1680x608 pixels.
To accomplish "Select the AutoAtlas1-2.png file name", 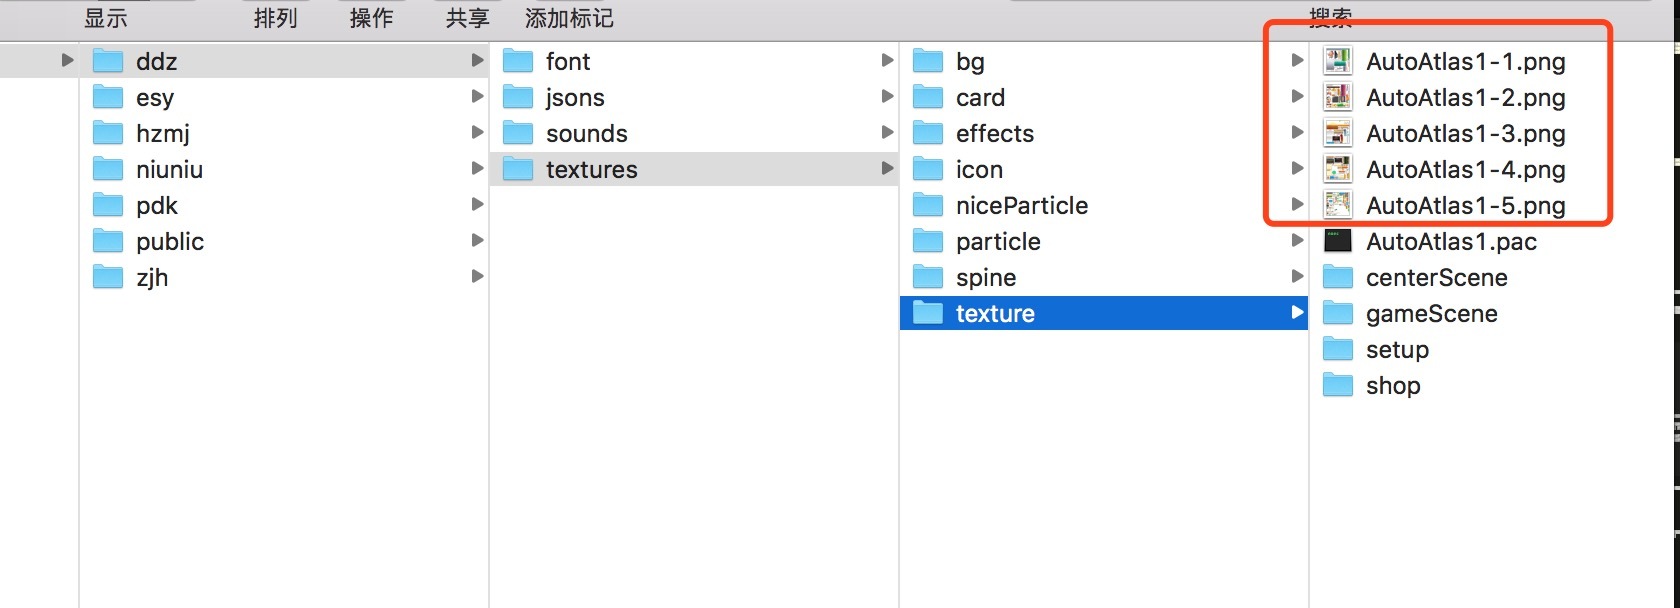I will pos(1465,97).
